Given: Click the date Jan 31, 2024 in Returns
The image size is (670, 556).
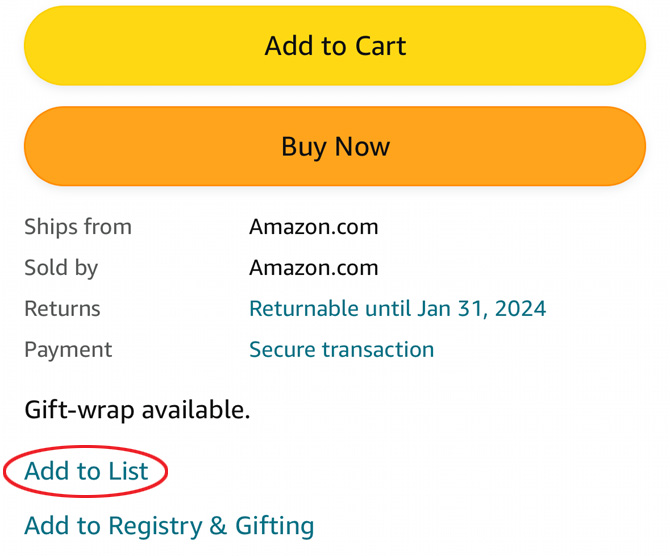Looking at the screenshot, I should pyautogui.click(x=482, y=309).
